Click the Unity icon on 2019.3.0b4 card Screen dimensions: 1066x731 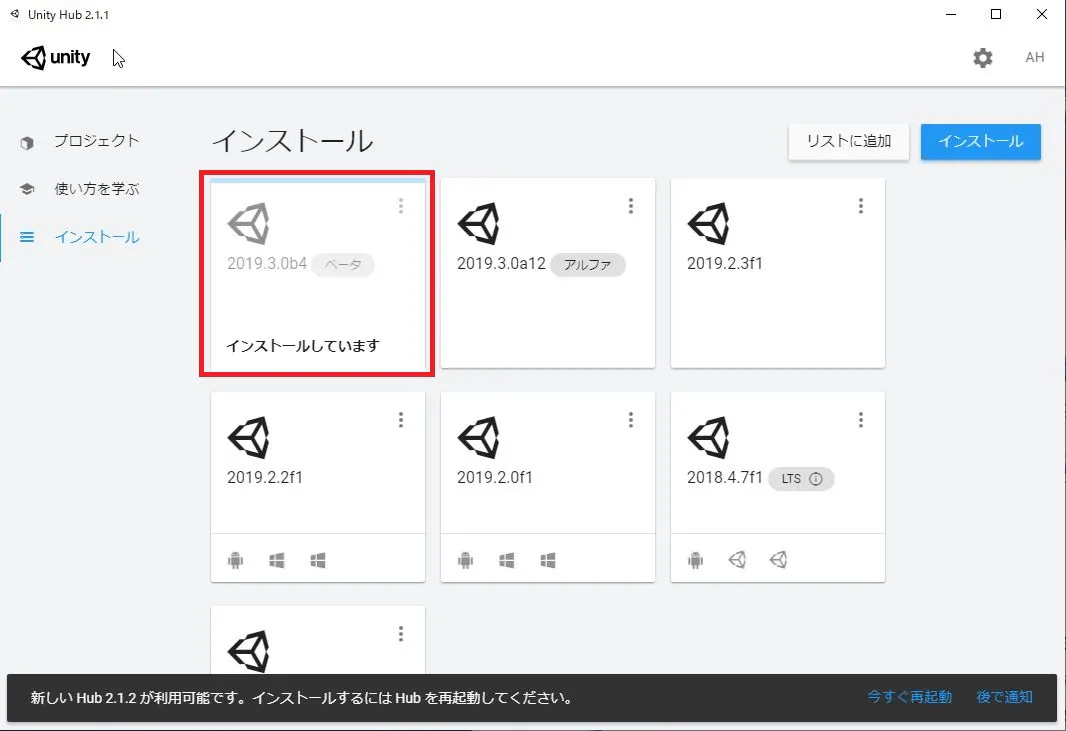(249, 224)
